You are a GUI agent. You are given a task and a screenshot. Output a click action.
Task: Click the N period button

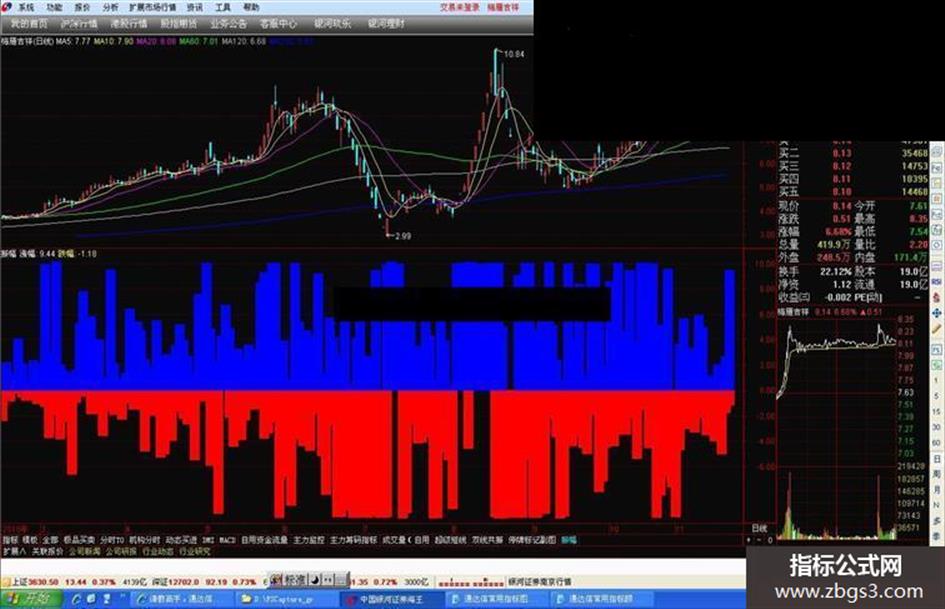[937, 505]
